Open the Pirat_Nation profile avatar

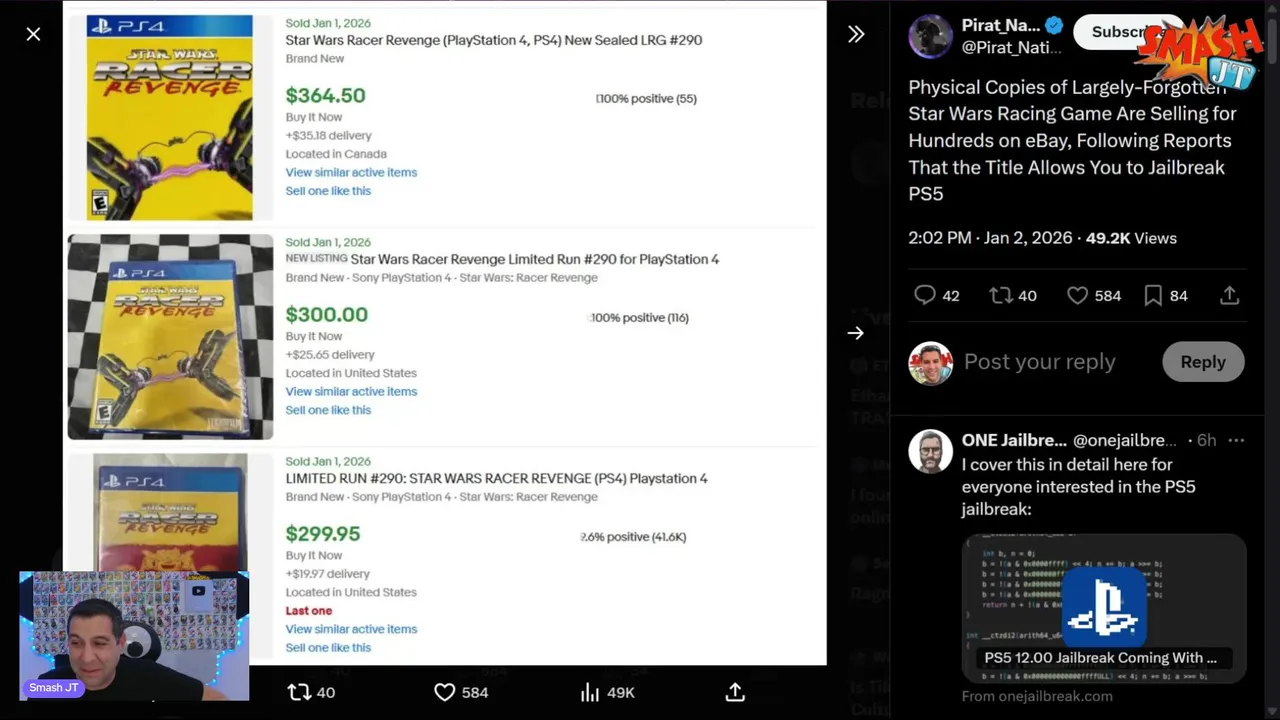(x=930, y=37)
